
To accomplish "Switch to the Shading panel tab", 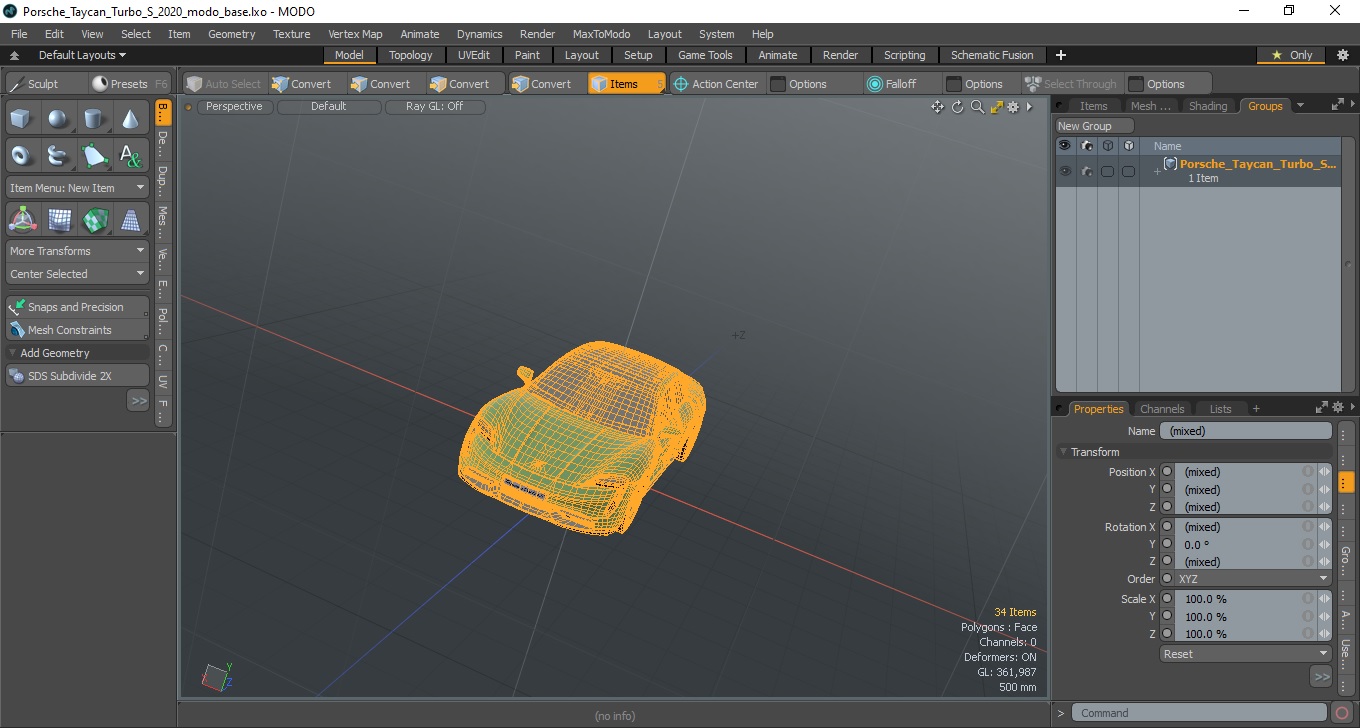I will (1208, 106).
